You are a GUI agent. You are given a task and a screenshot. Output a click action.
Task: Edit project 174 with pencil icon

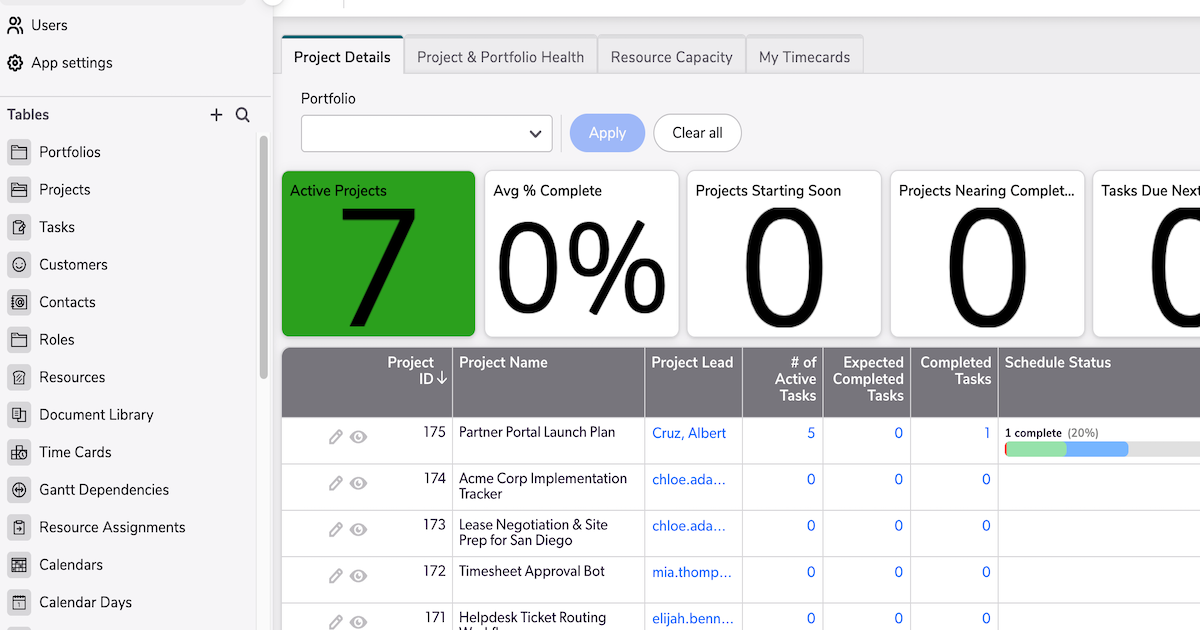tap(336, 483)
